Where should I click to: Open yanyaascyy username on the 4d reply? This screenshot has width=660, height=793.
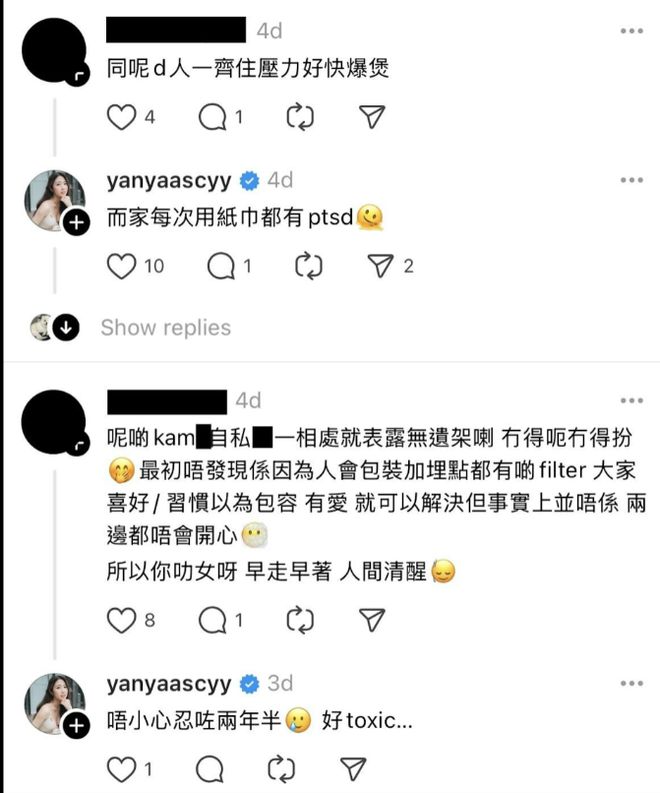click(168, 181)
